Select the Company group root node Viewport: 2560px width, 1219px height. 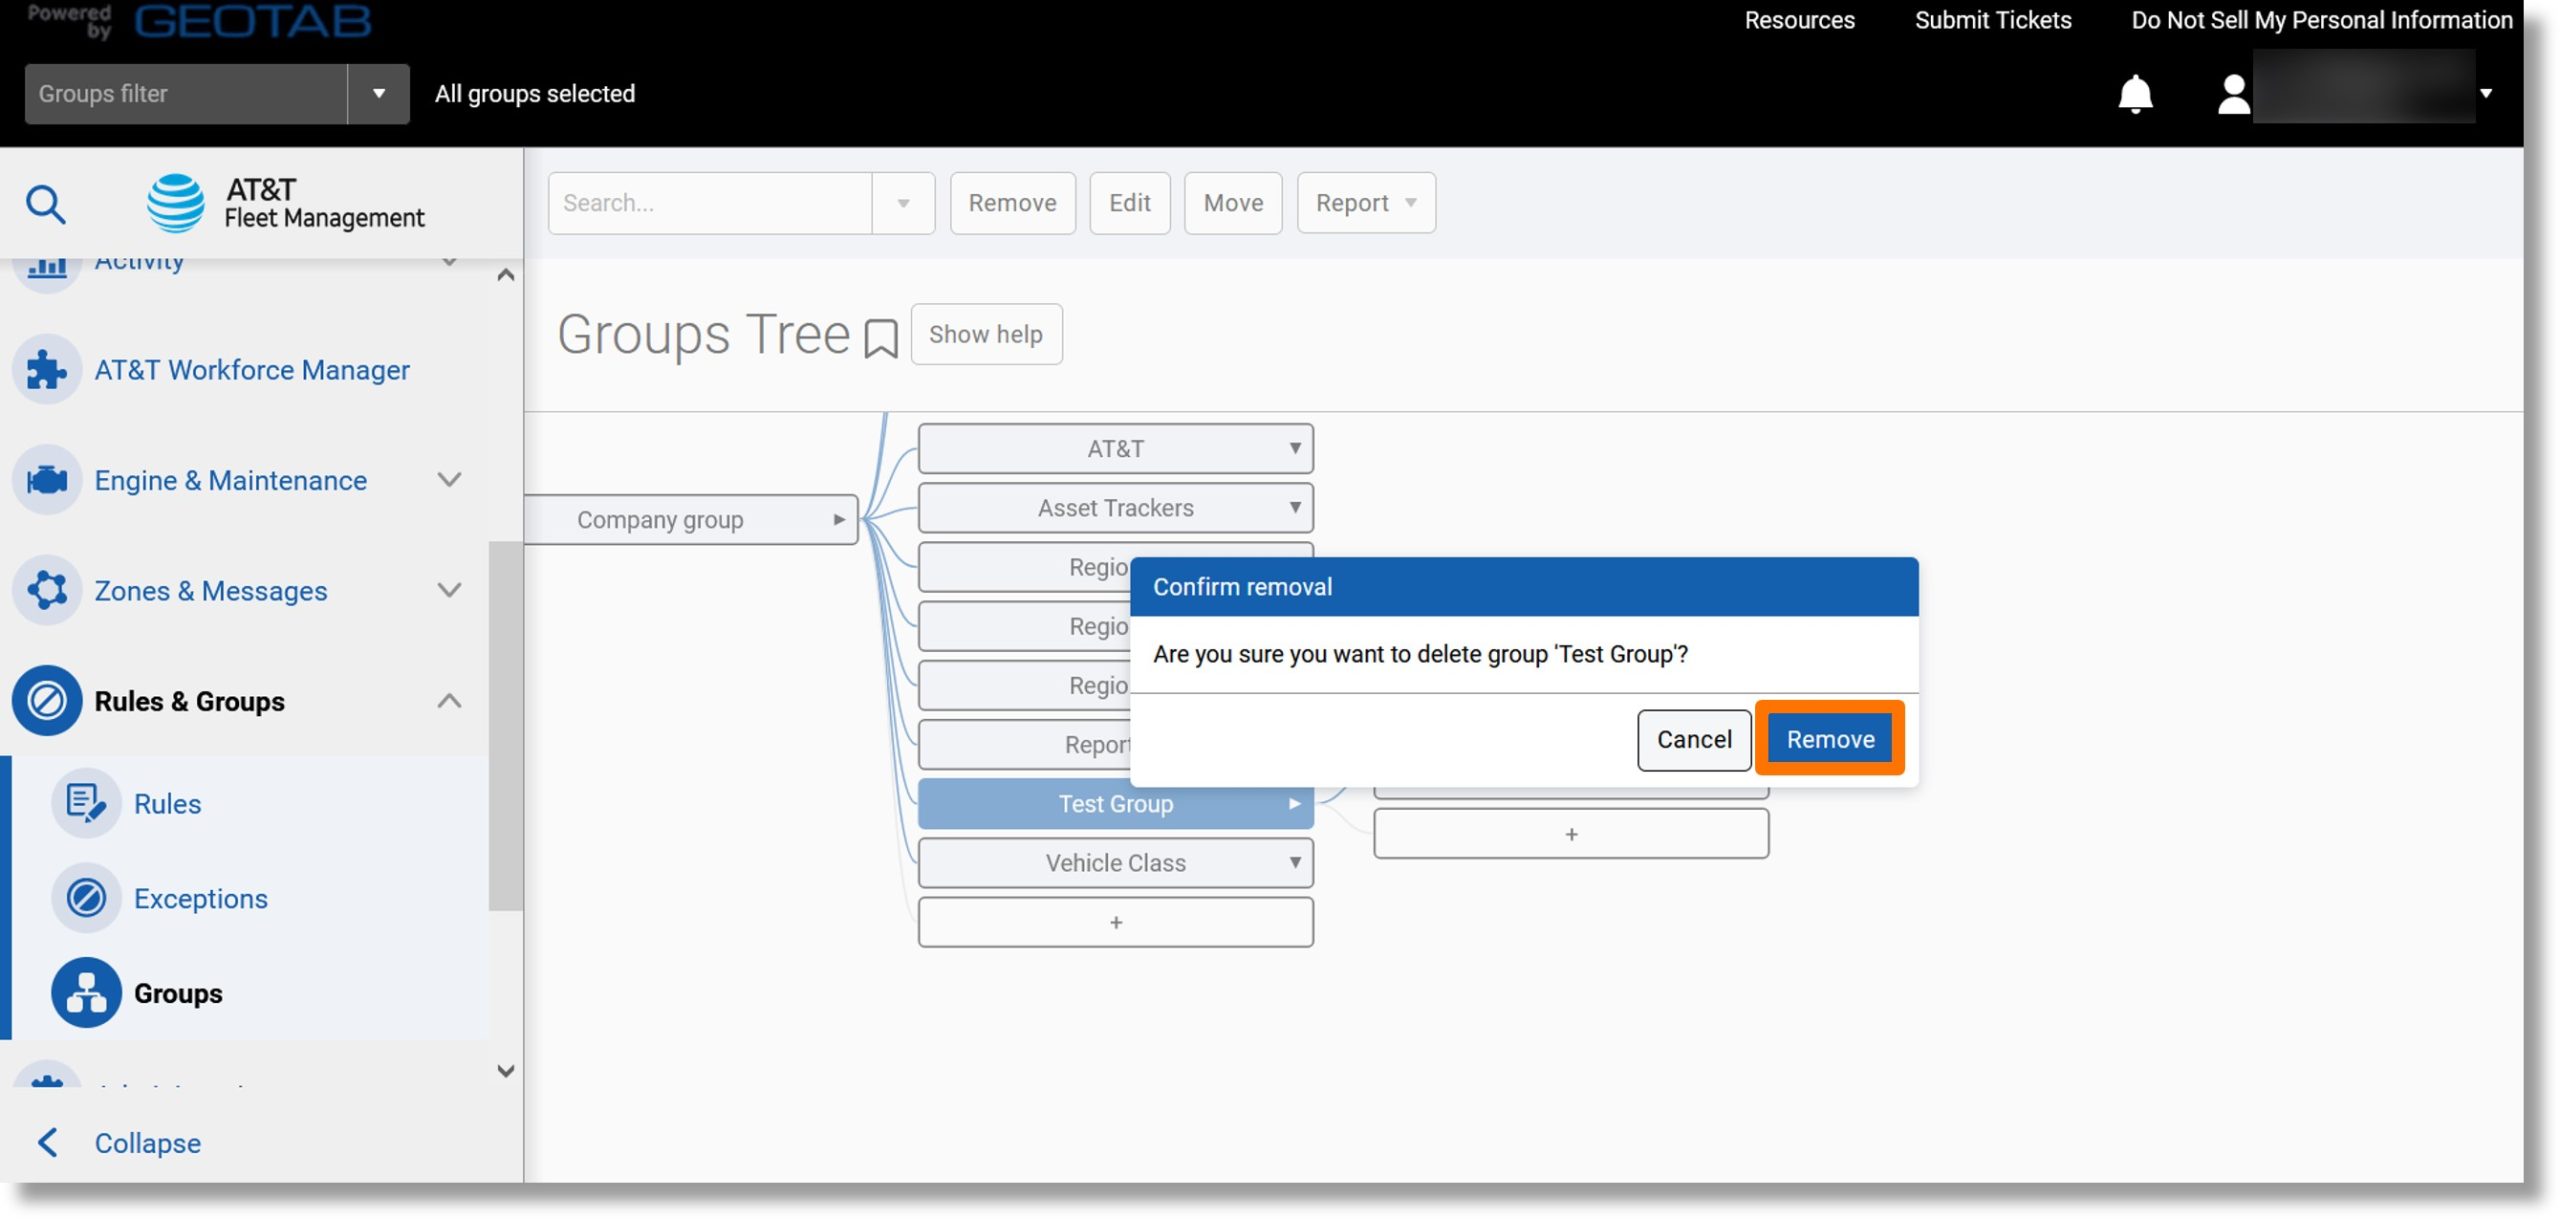[x=690, y=519]
